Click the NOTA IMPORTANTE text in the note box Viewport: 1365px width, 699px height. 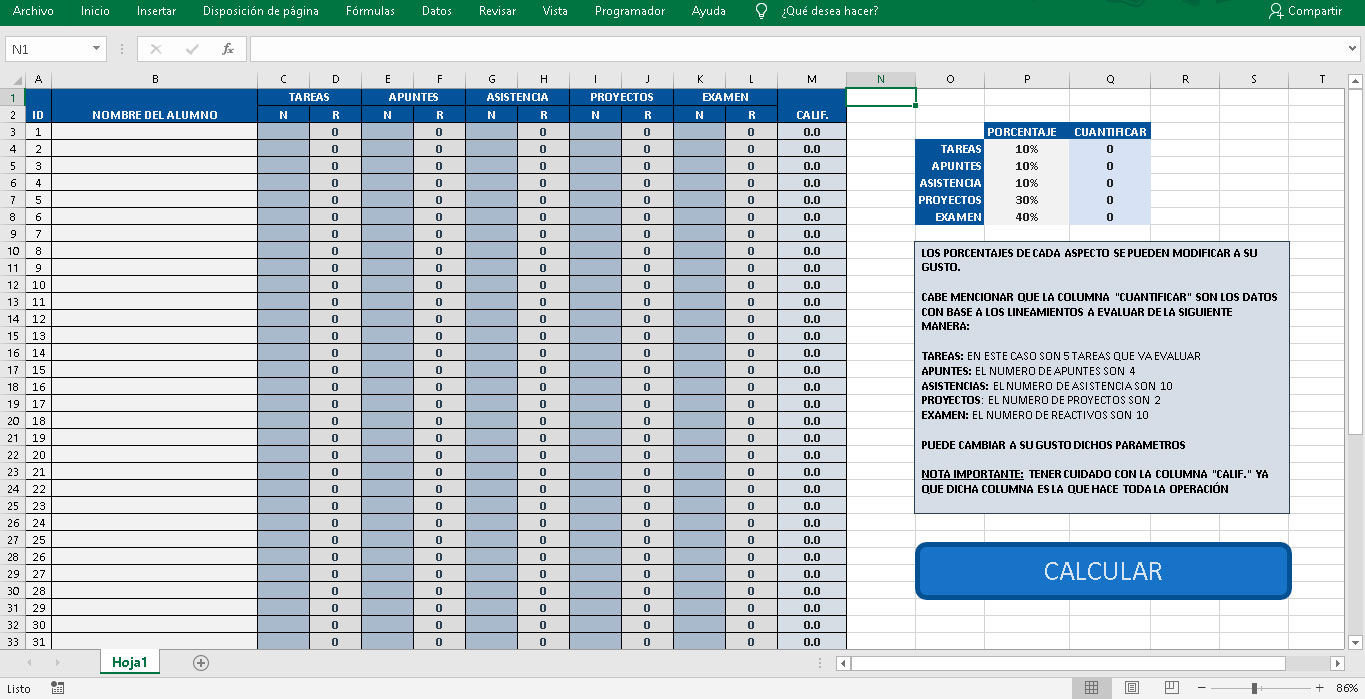[973, 474]
